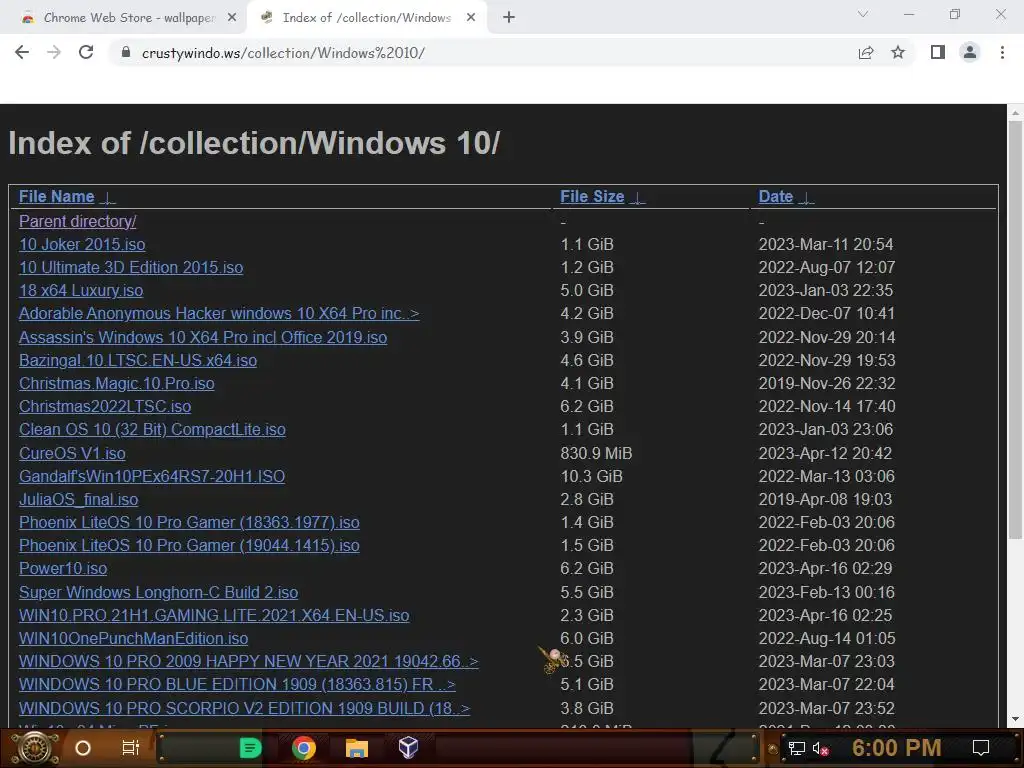Viewport: 1024px width, 768px height.
Task: Close the Chrome Web Store tab
Action: (x=232, y=18)
